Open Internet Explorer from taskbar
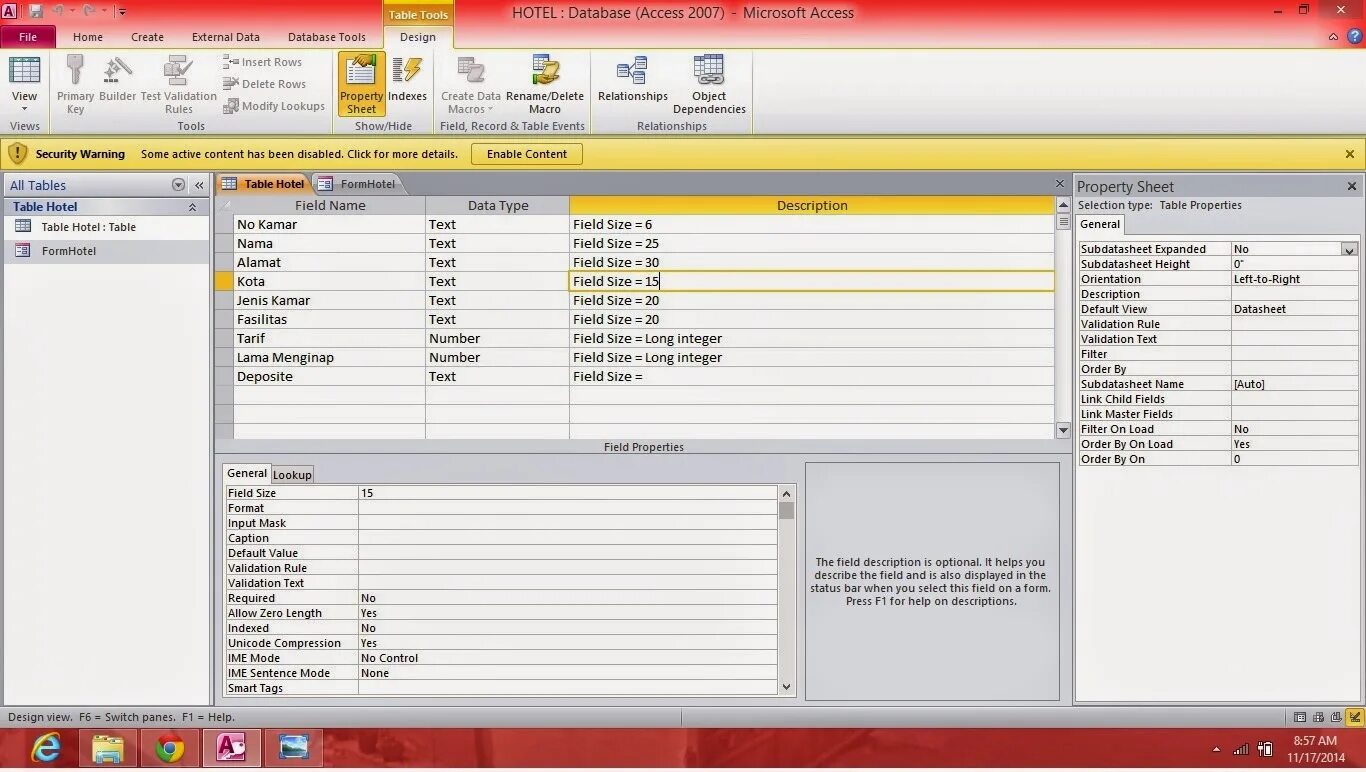 (x=46, y=748)
